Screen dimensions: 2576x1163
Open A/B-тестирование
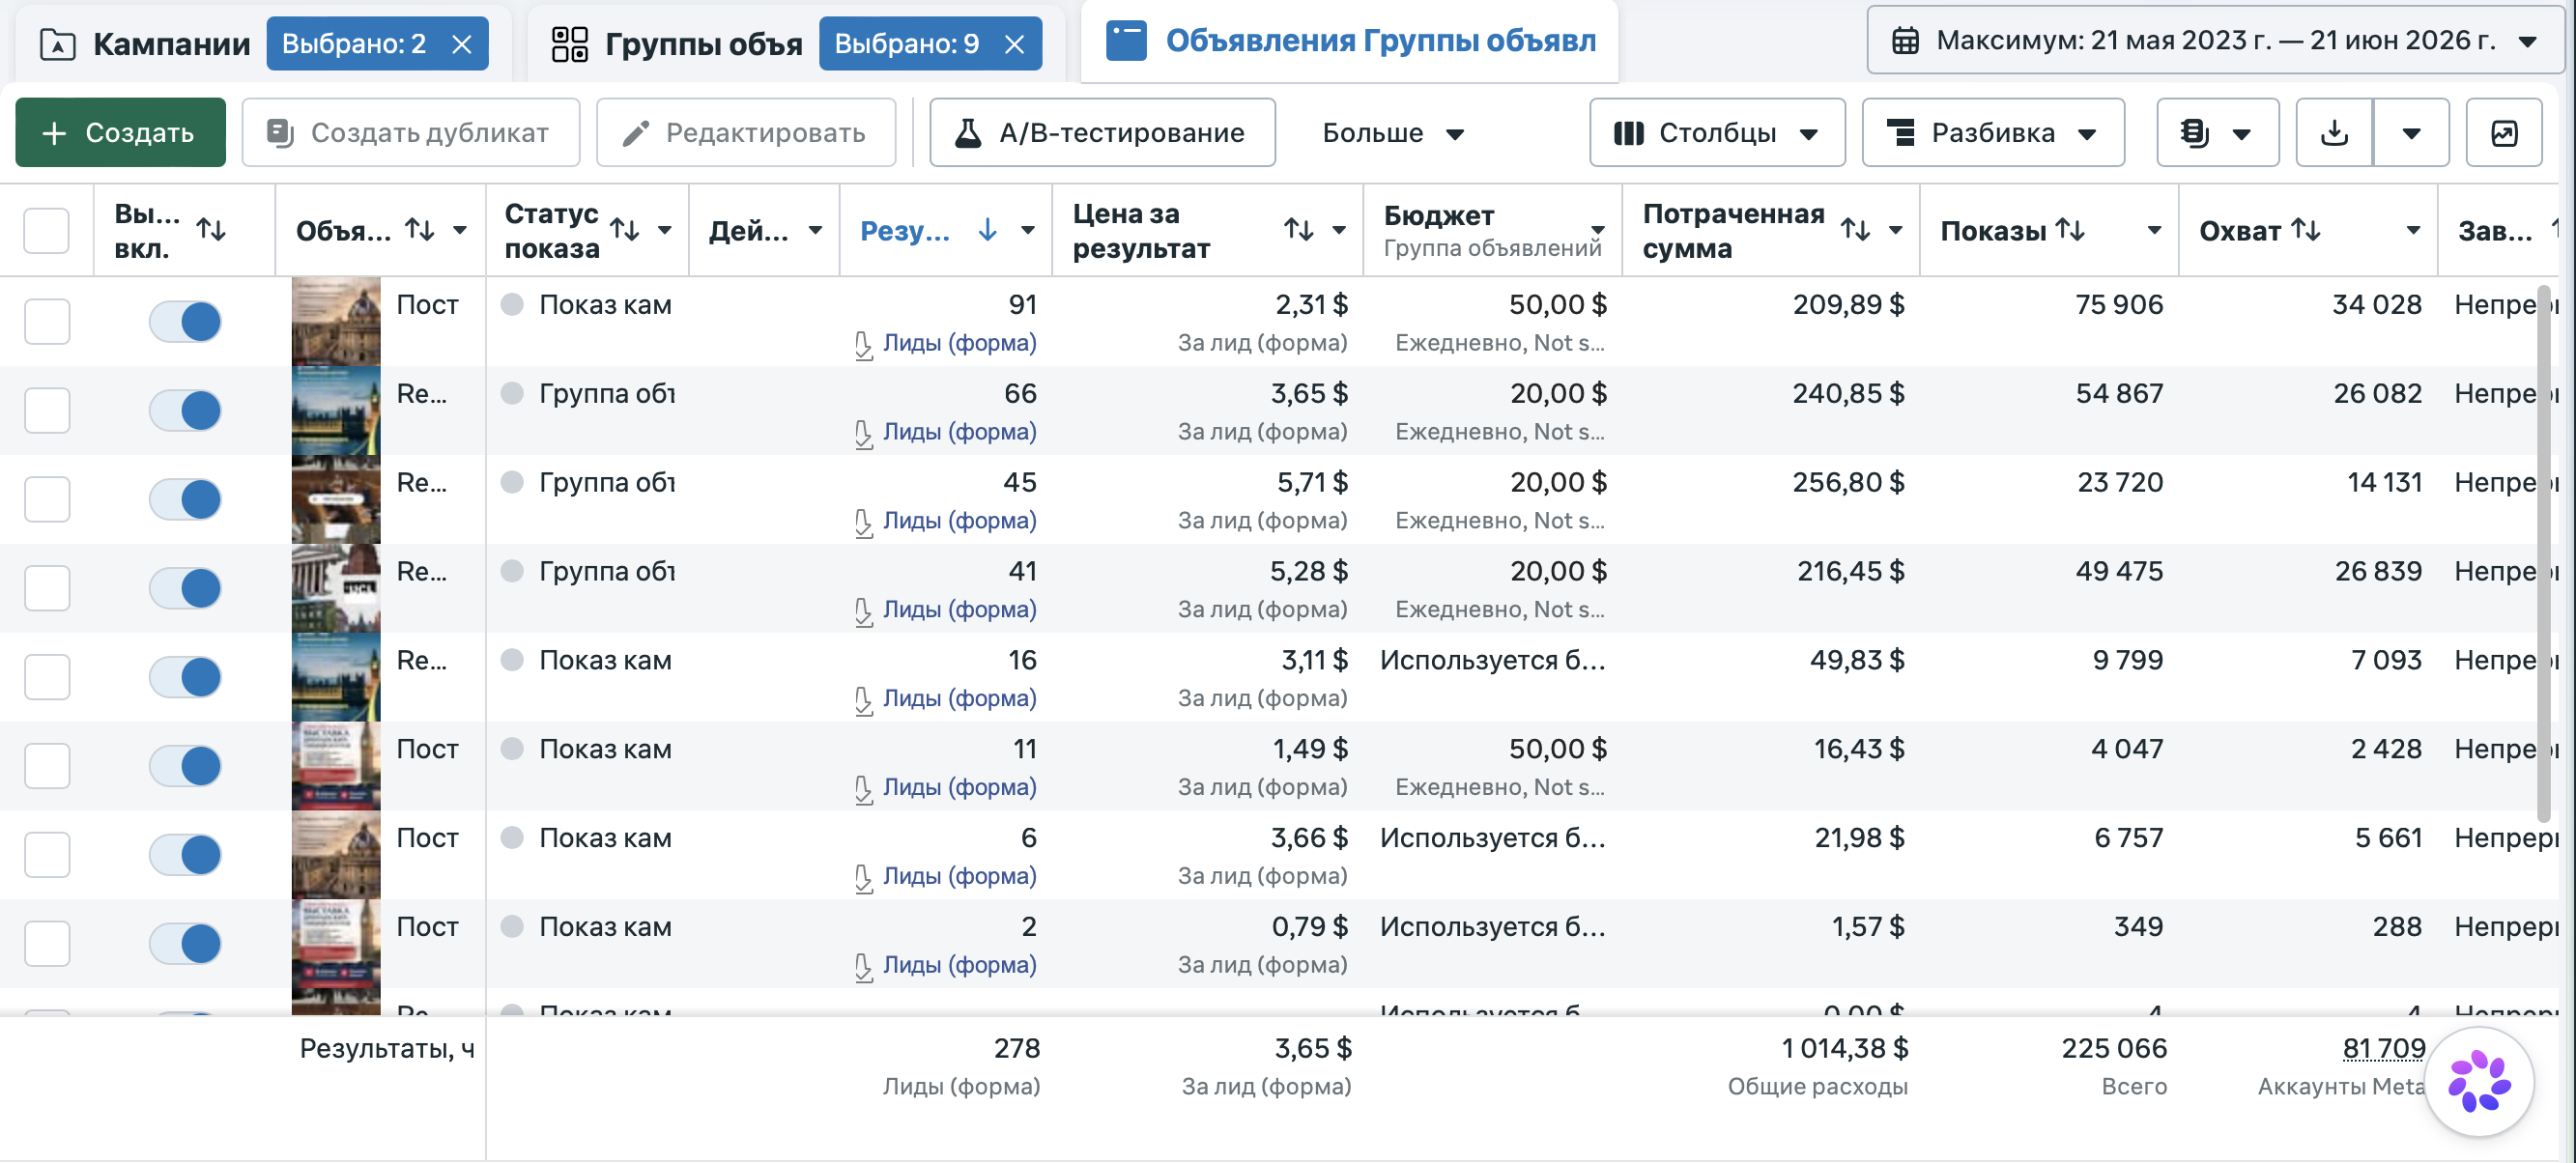[1102, 133]
